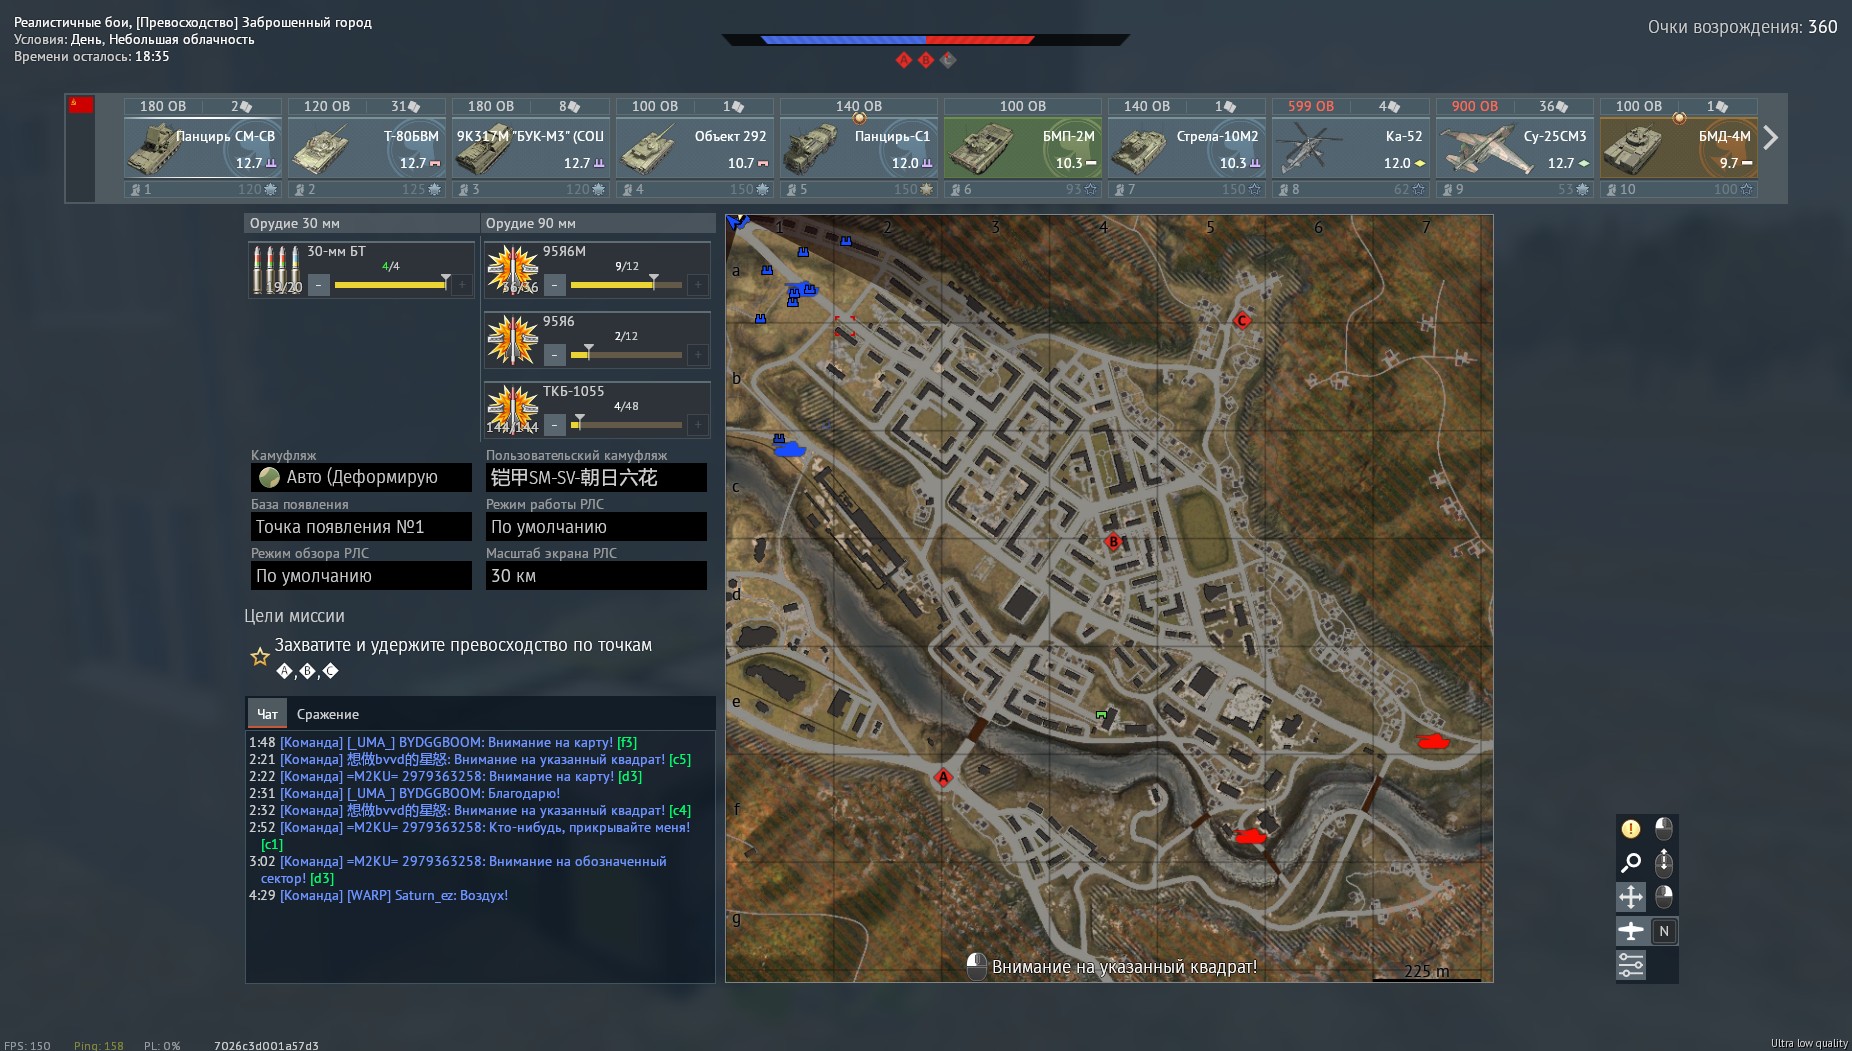Image resolution: width=1852 pixels, height=1051 pixels.
Task: Show next vehicles with the right arrow
Action: 1771,137
